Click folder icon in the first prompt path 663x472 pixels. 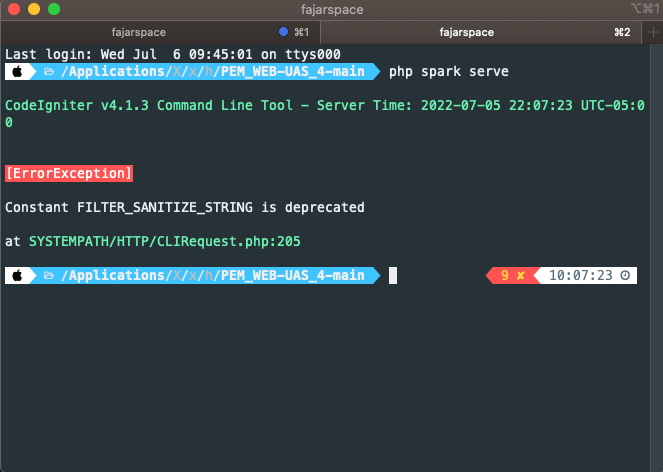click(x=49, y=71)
